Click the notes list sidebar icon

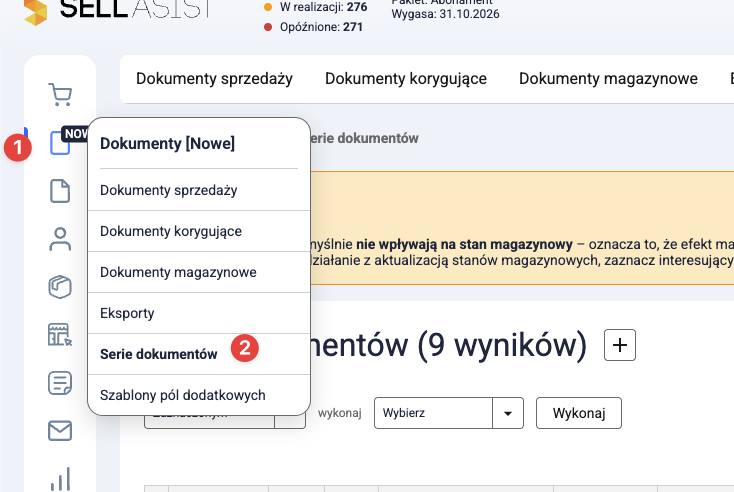pyautogui.click(x=60, y=383)
